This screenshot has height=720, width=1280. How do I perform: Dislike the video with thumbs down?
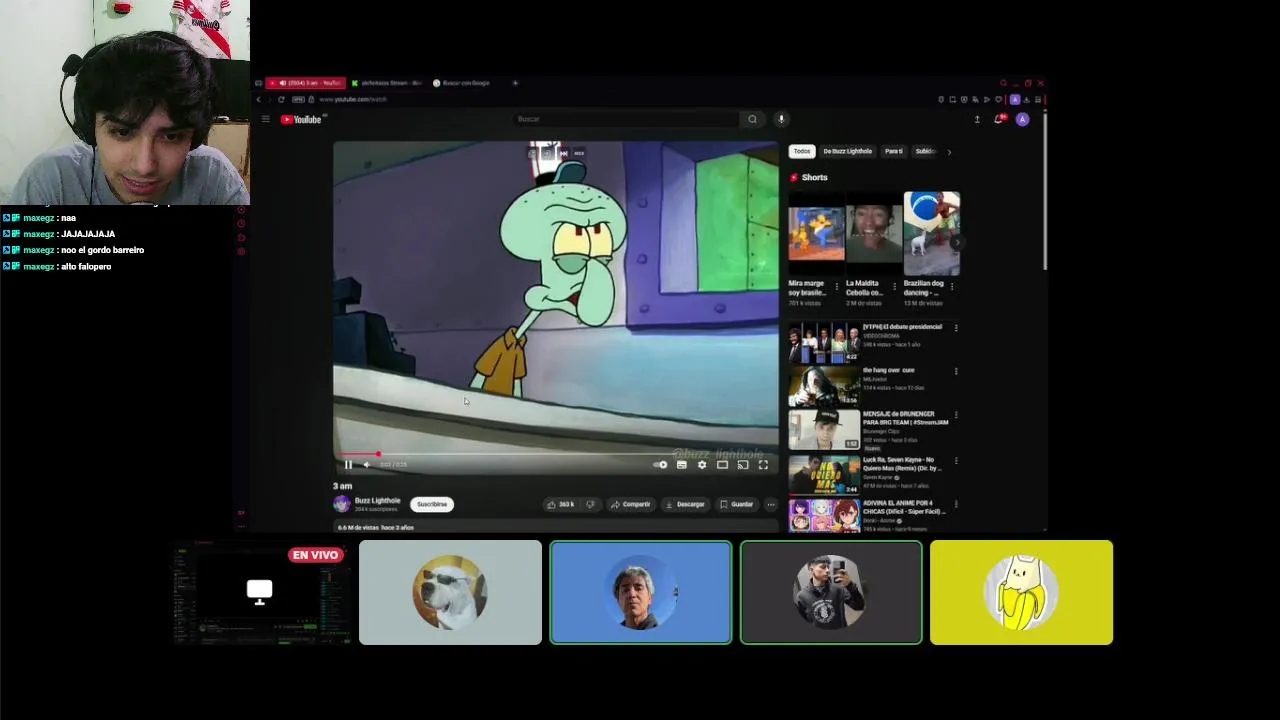pos(590,504)
